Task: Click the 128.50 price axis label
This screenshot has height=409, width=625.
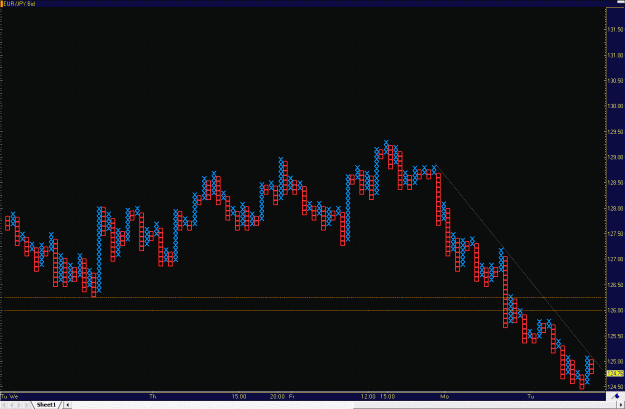Action: point(616,183)
